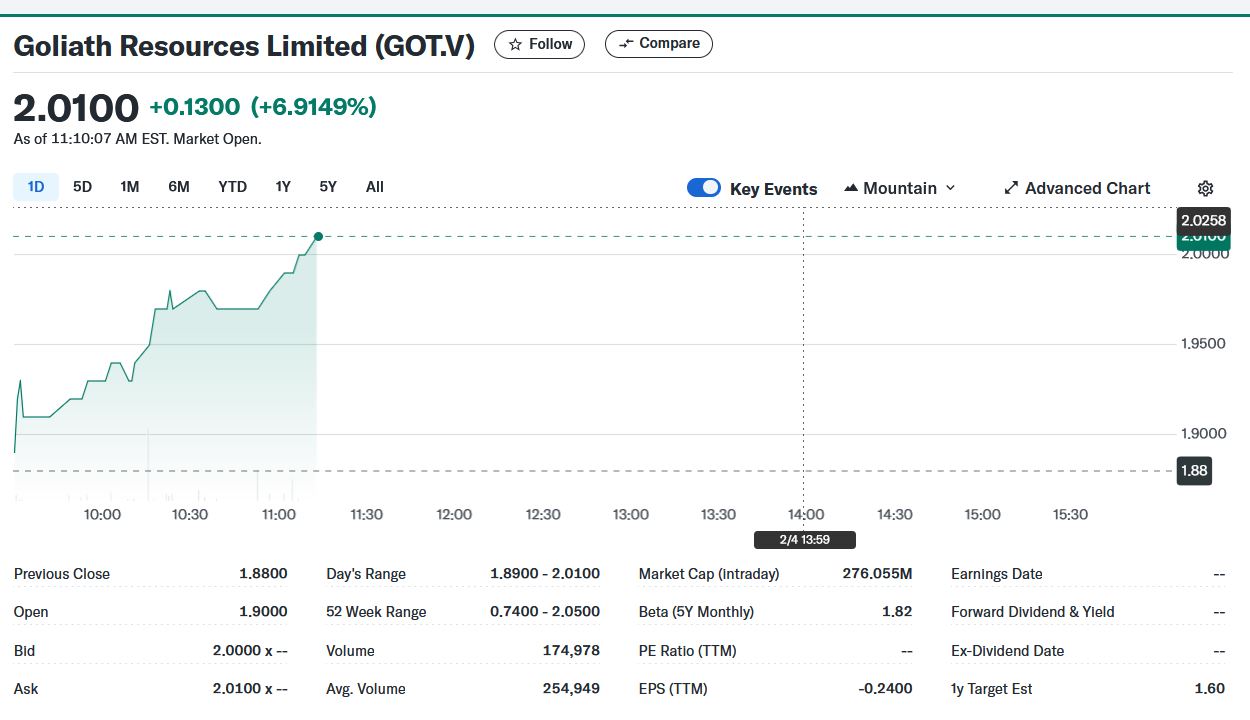Select the 1M range tab
1250x720 pixels.
tap(130, 187)
